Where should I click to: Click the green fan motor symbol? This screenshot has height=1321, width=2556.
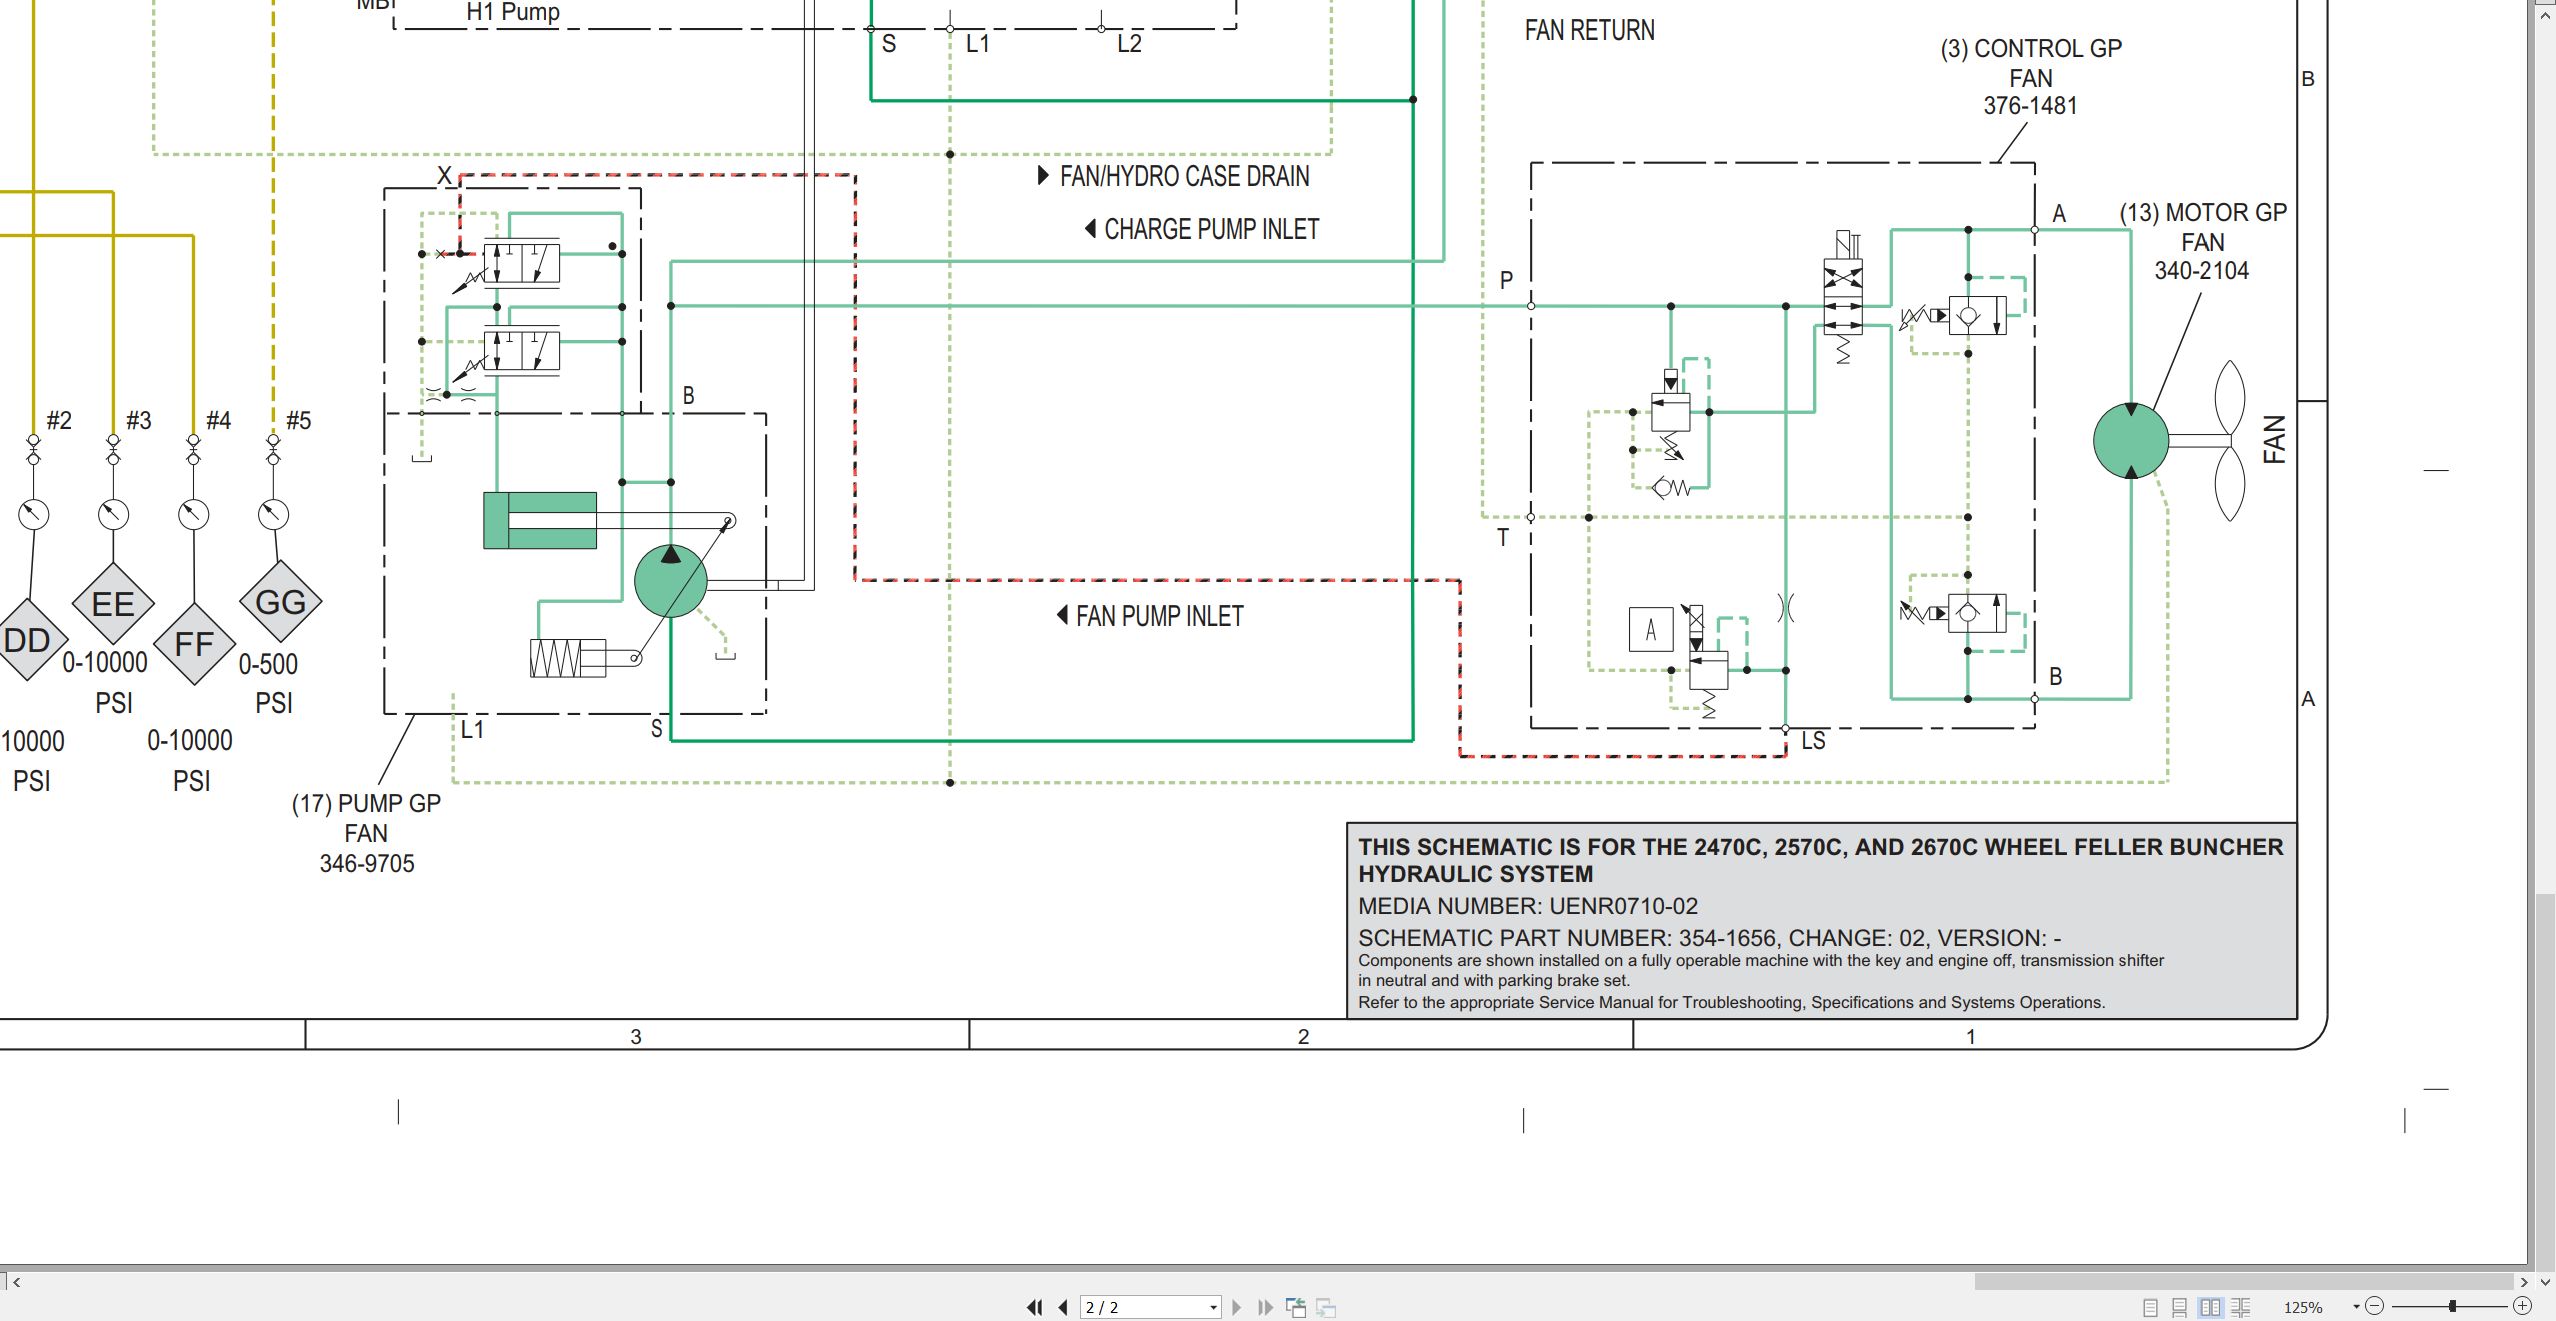coord(2131,440)
